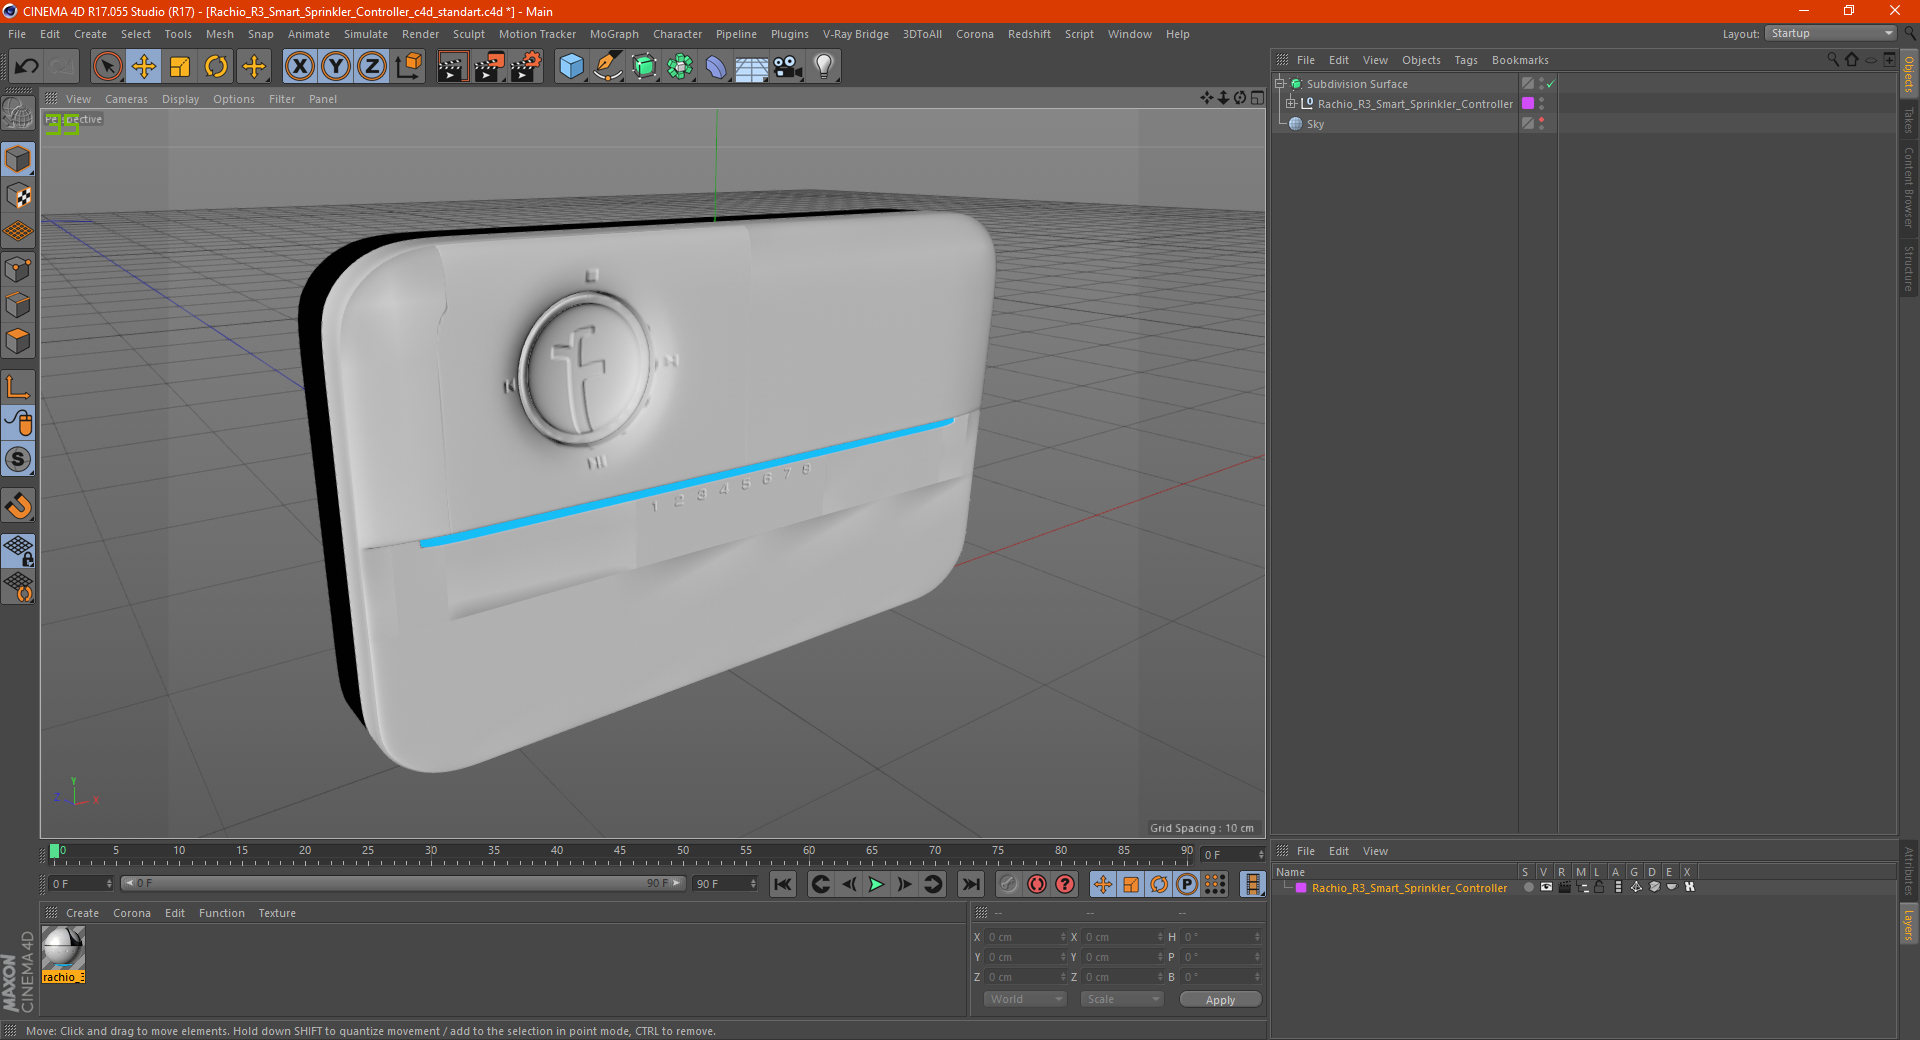Click the Apply button

point(1220,1000)
